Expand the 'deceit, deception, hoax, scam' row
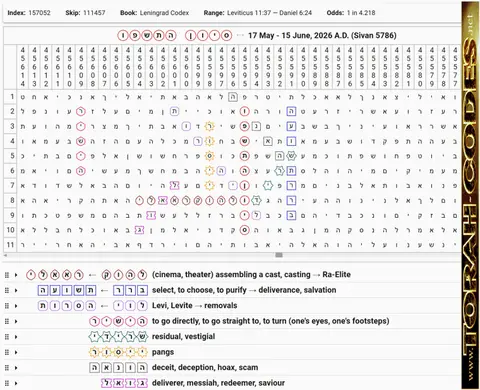 16,368
